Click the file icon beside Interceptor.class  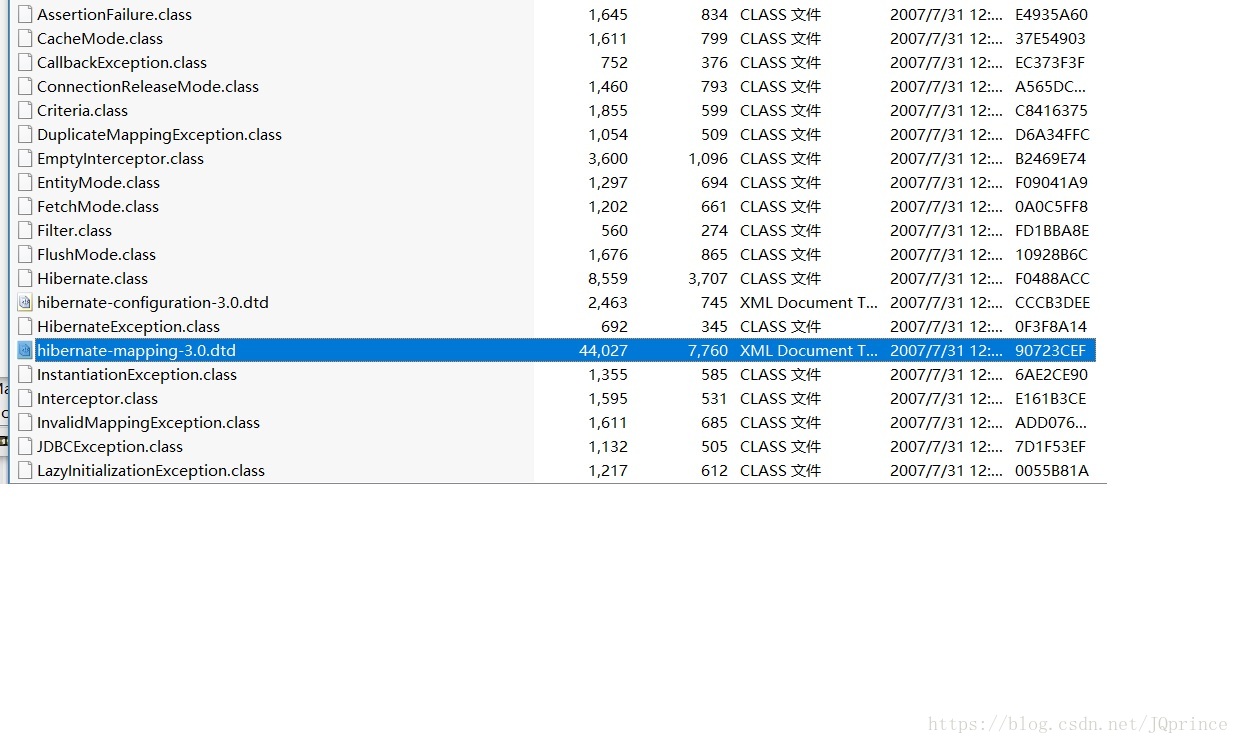(x=24, y=398)
